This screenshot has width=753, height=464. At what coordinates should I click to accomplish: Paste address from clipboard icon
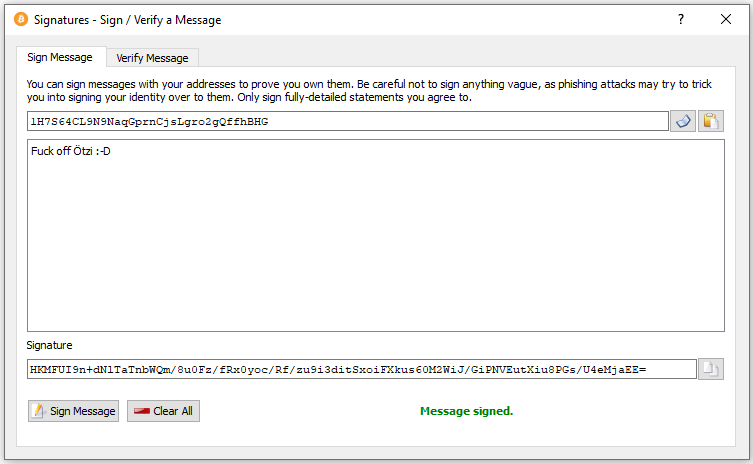click(x=710, y=121)
